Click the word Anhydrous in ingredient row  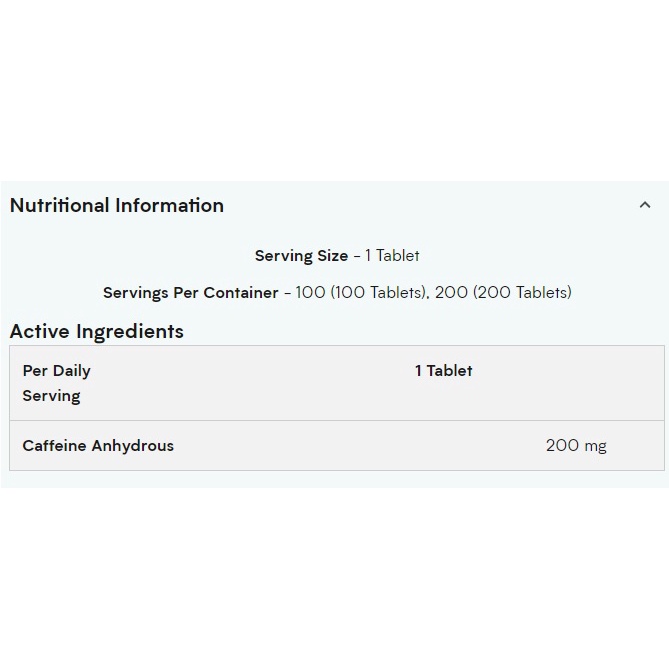(133, 446)
